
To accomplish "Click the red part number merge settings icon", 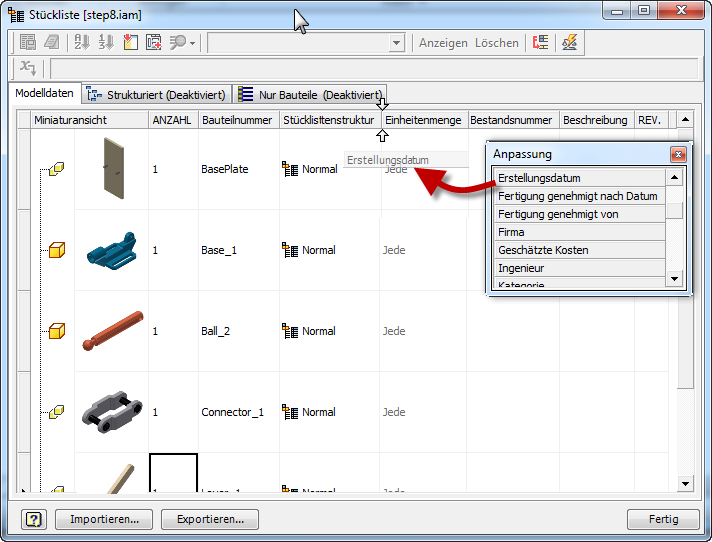I will point(540,43).
